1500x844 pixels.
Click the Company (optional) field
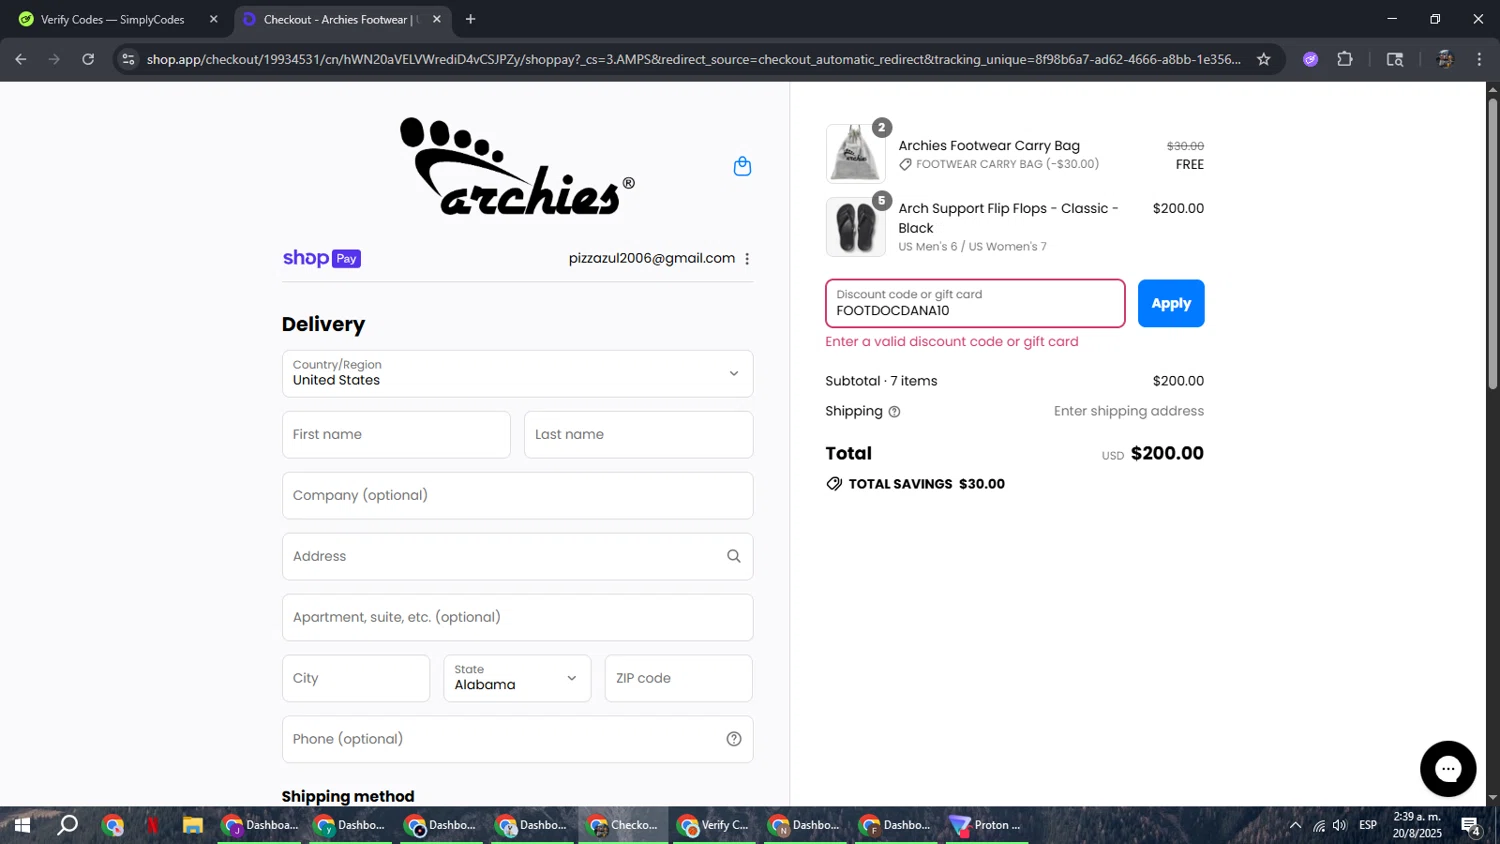[x=517, y=496]
